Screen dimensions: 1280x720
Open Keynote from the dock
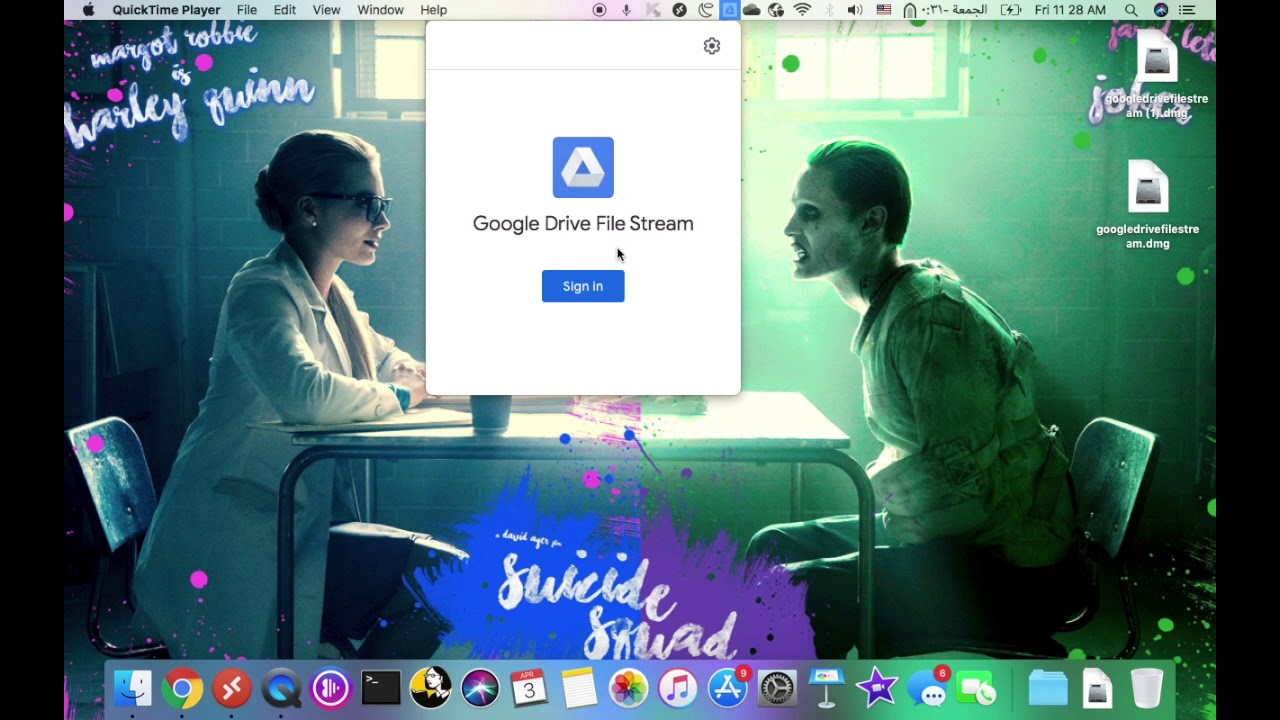point(826,688)
